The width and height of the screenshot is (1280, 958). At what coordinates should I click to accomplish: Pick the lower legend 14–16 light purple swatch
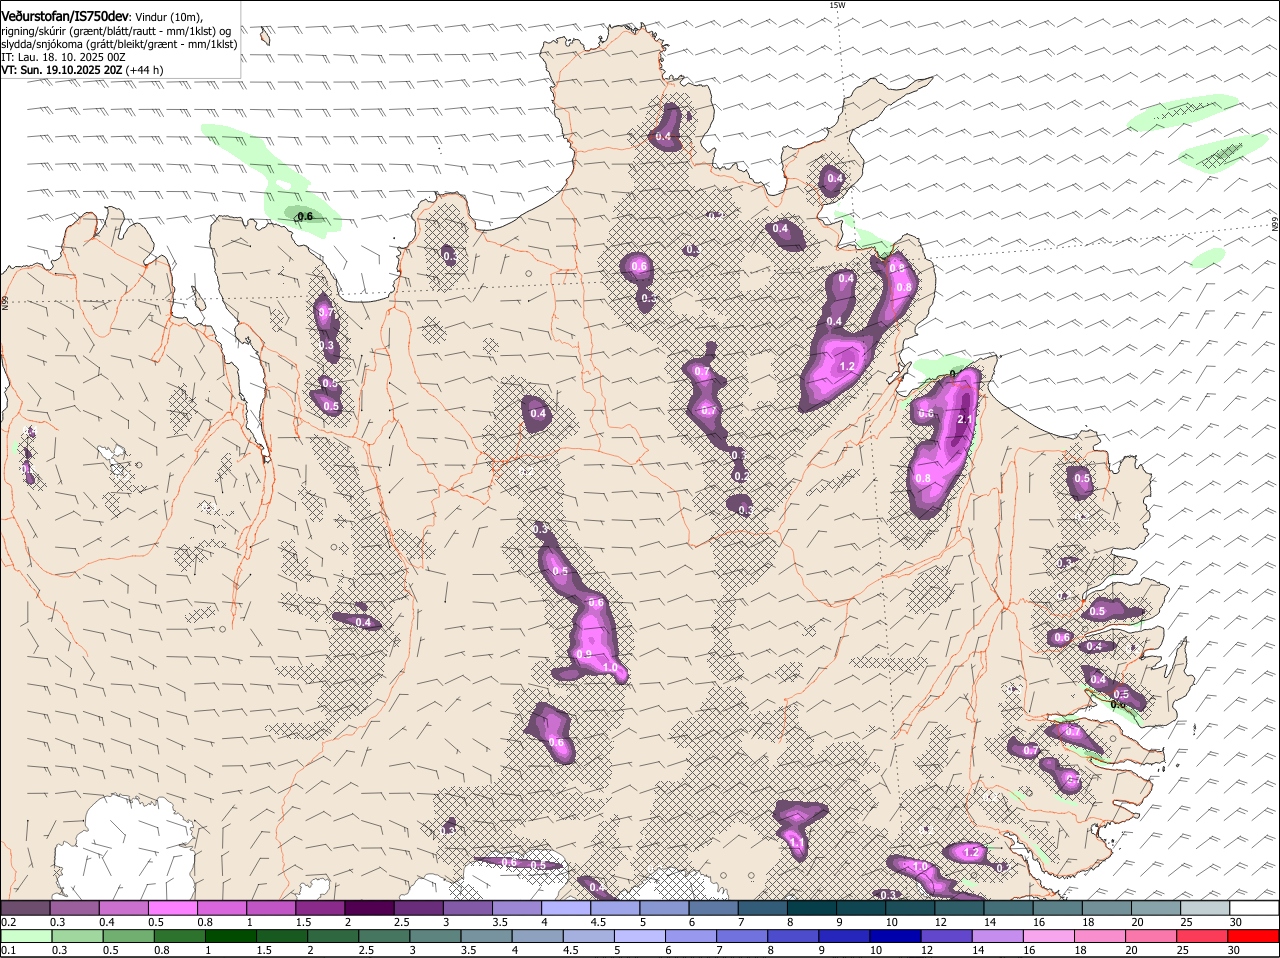[x=996, y=936]
